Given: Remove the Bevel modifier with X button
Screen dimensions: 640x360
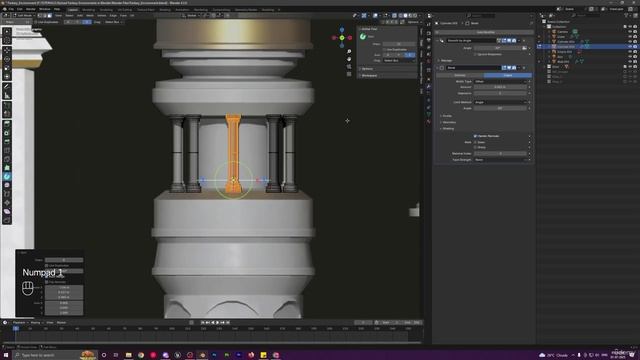Looking at the screenshot, I should click(x=524, y=68).
